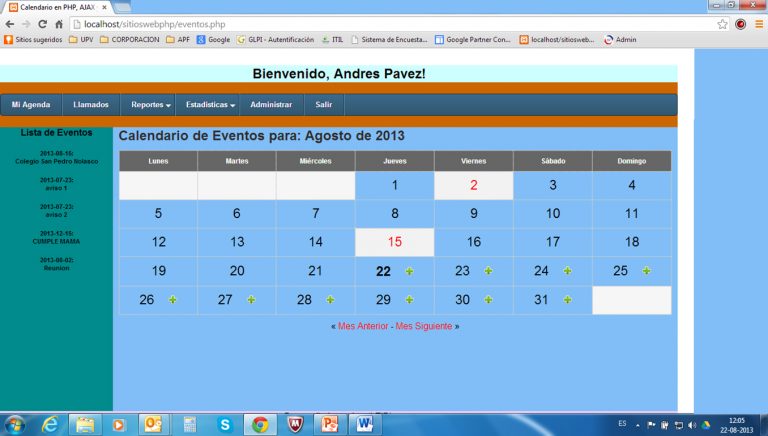This screenshot has width=768, height=436.
Task: Launch PowerPoint from the taskbar
Action: (x=328, y=424)
